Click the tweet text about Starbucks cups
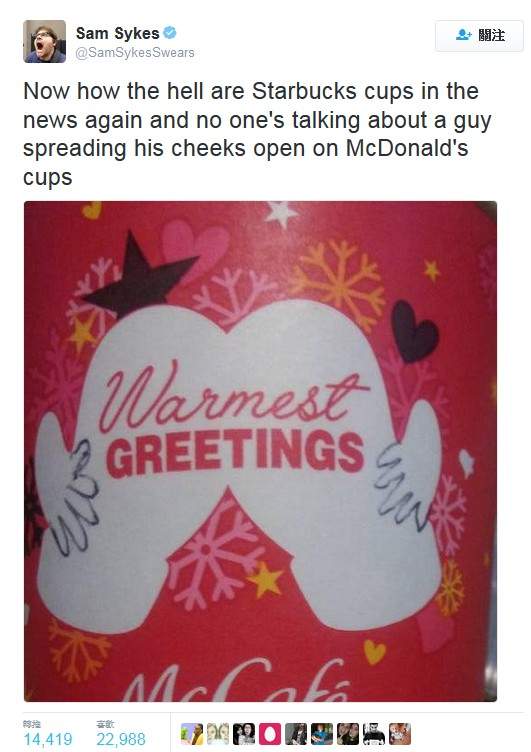The height and width of the screenshot is (752, 531). (257, 134)
